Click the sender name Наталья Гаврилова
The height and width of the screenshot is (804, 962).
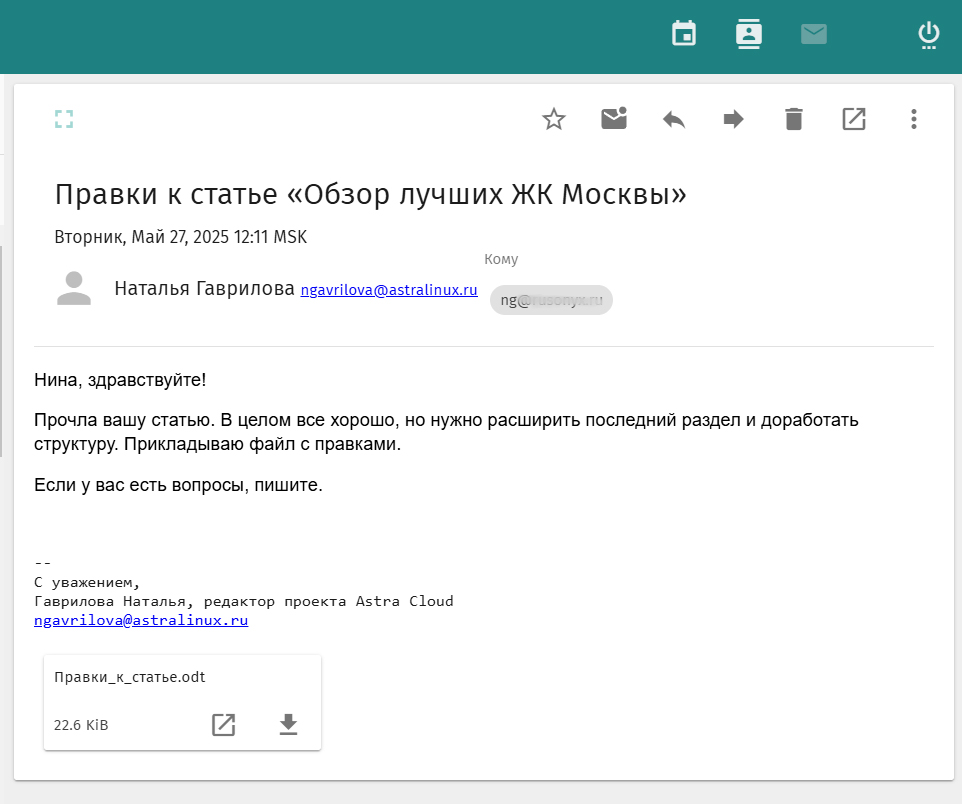204,288
